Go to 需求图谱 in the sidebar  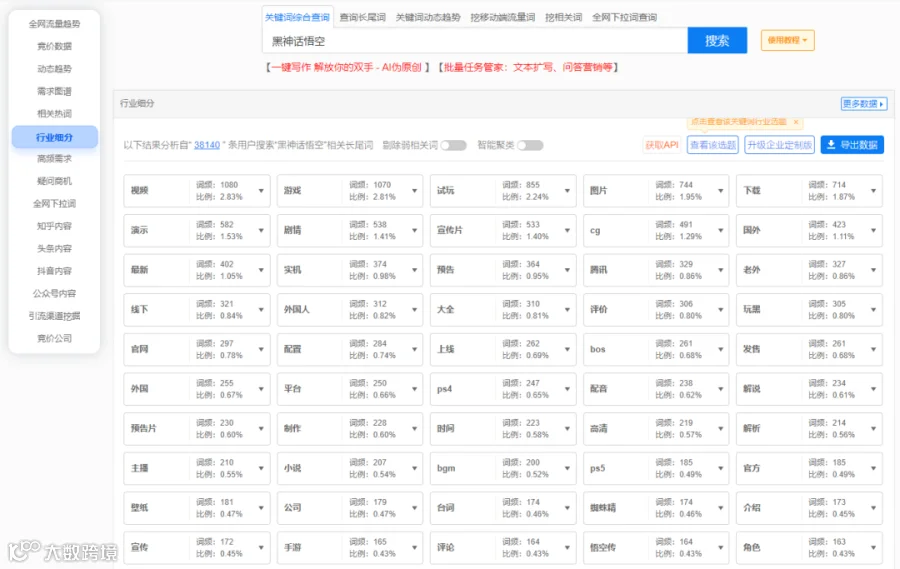tap(55, 91)
